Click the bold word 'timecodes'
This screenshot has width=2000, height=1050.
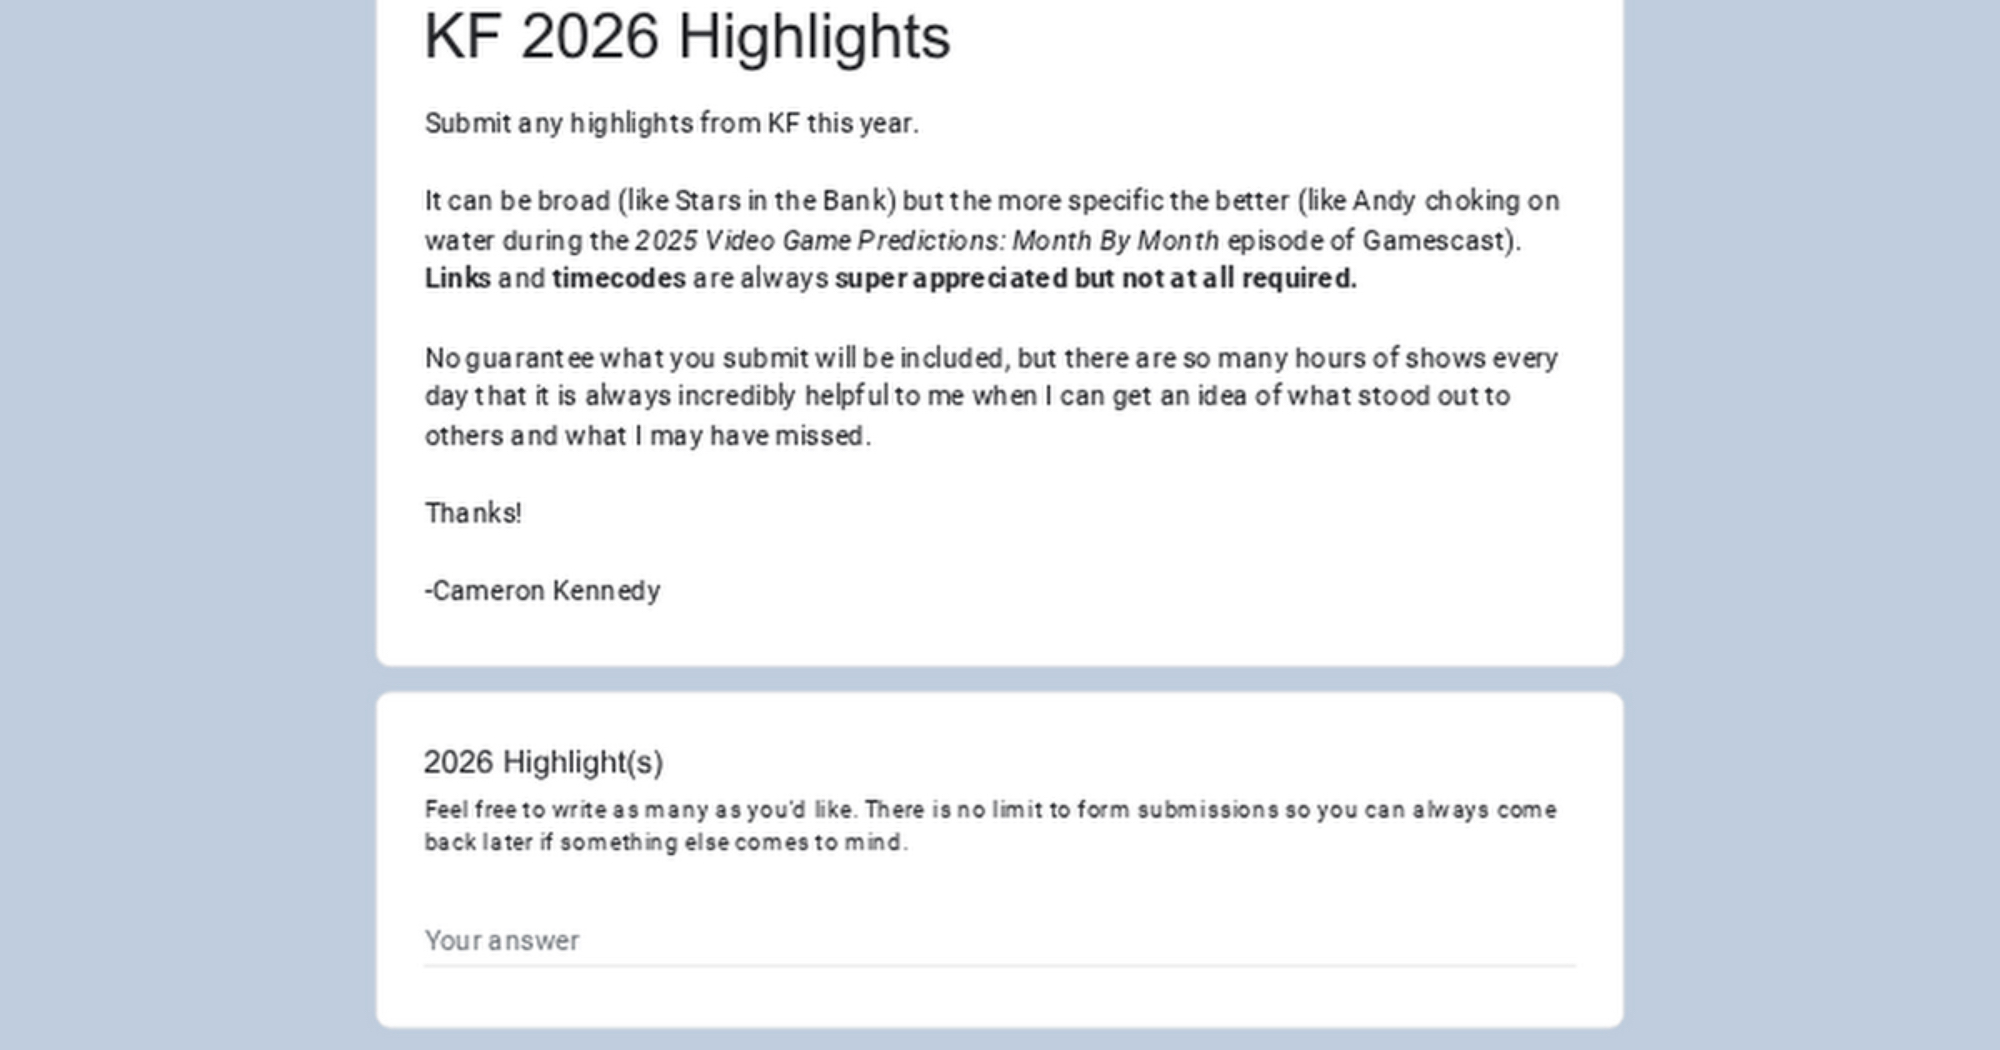[x=618, y=278]
